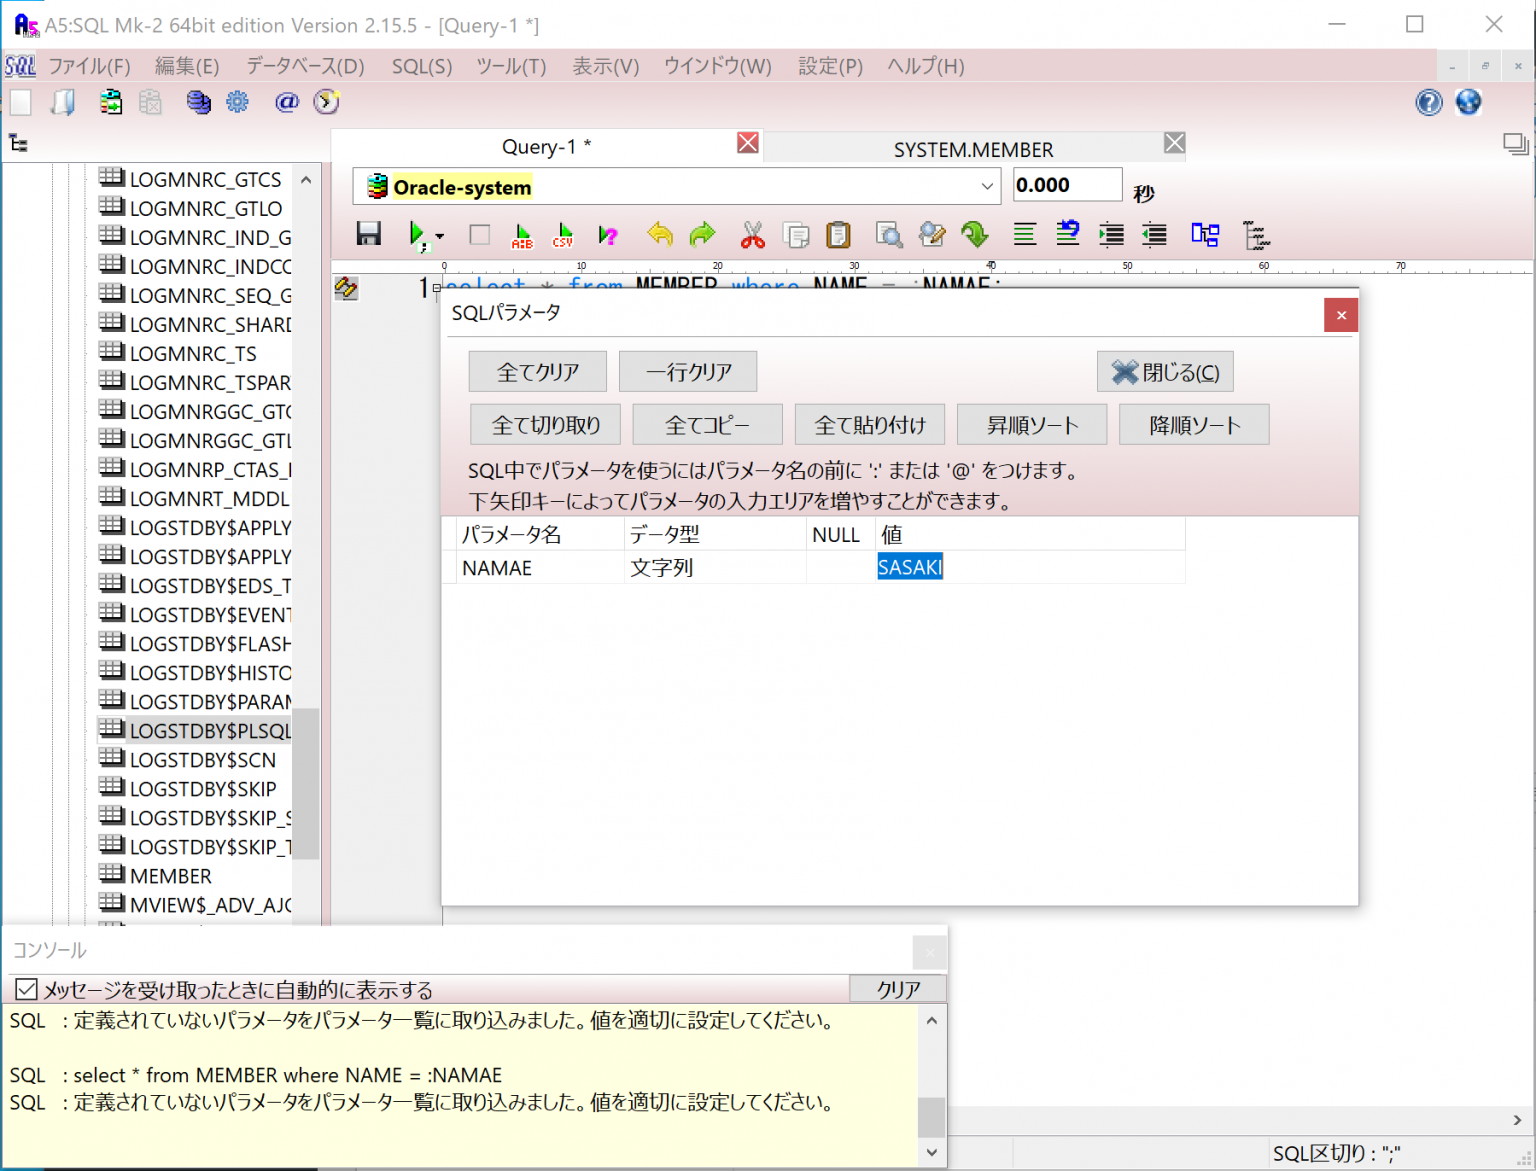Click the blue help question mark icon
Viewport: 1536px width, 1171px height.
(x=1429, y=102)
